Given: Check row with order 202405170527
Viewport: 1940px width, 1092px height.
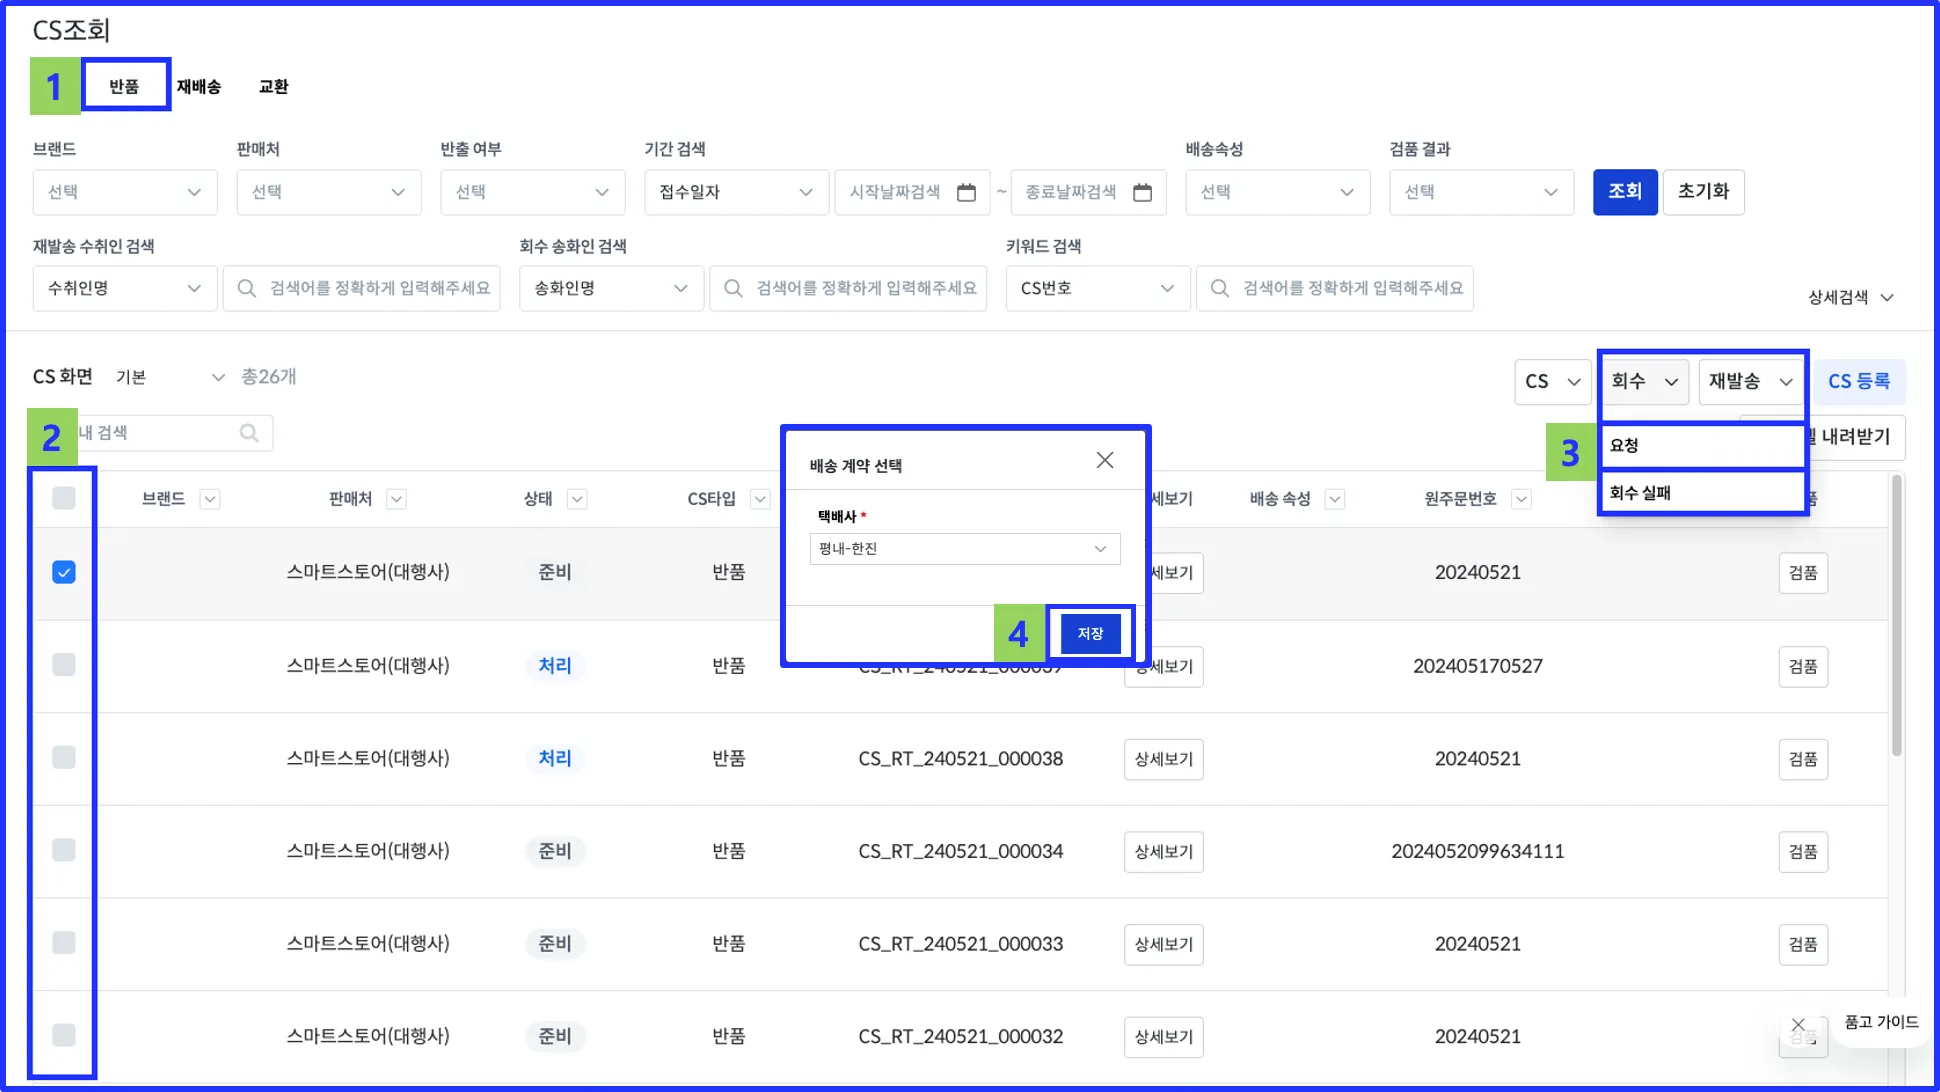Looking at the screenshot, I should tap(64, 665).
